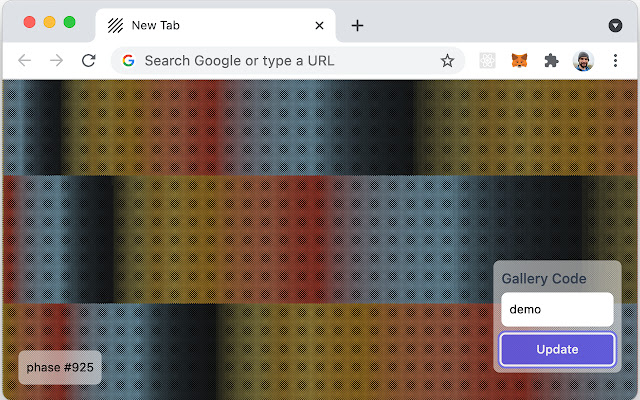Expand the tab search dropdown arrow

tap(615, 25)
